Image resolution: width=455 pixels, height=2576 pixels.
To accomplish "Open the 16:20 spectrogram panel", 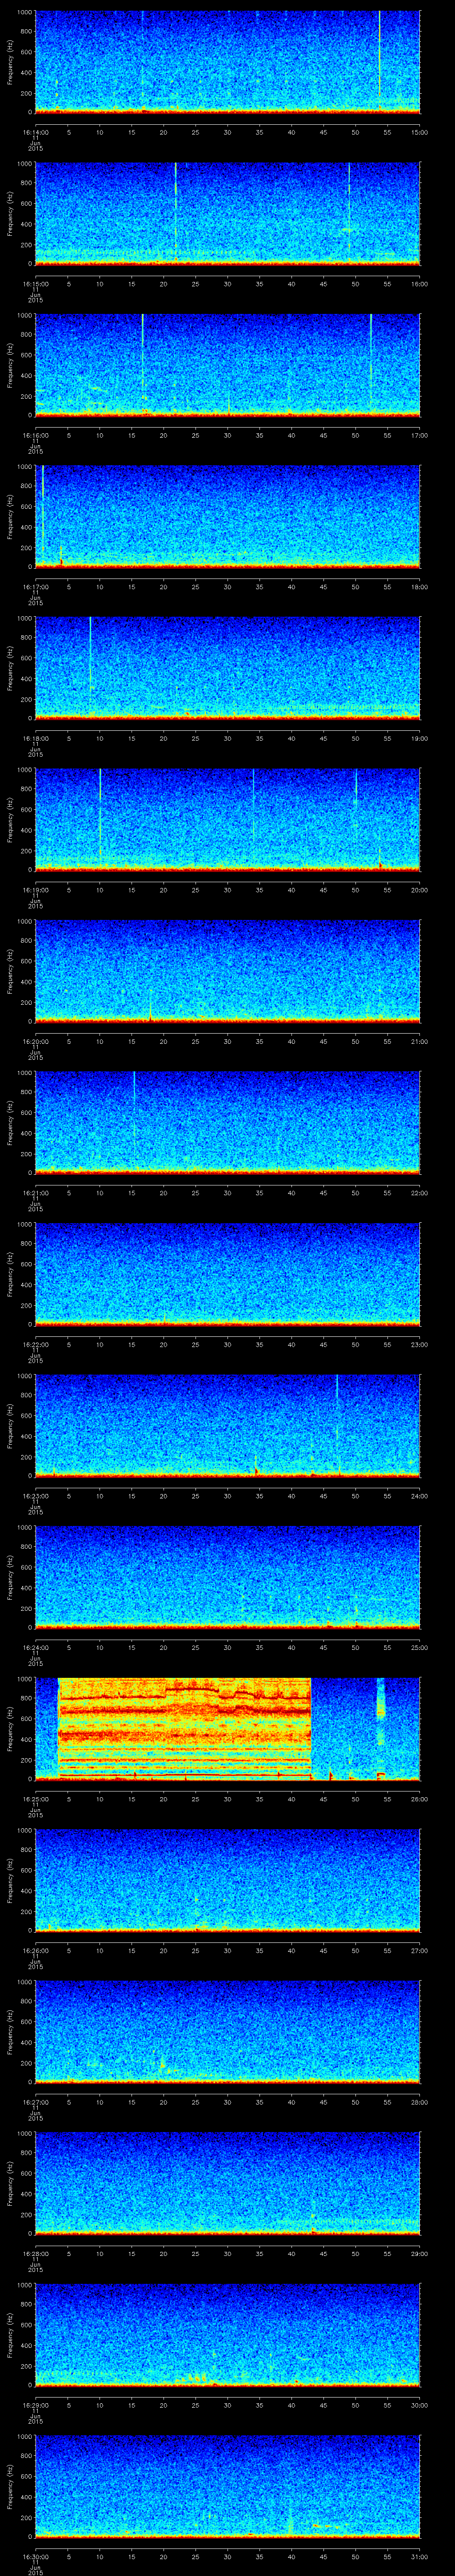I will click(x=227, y=970).
